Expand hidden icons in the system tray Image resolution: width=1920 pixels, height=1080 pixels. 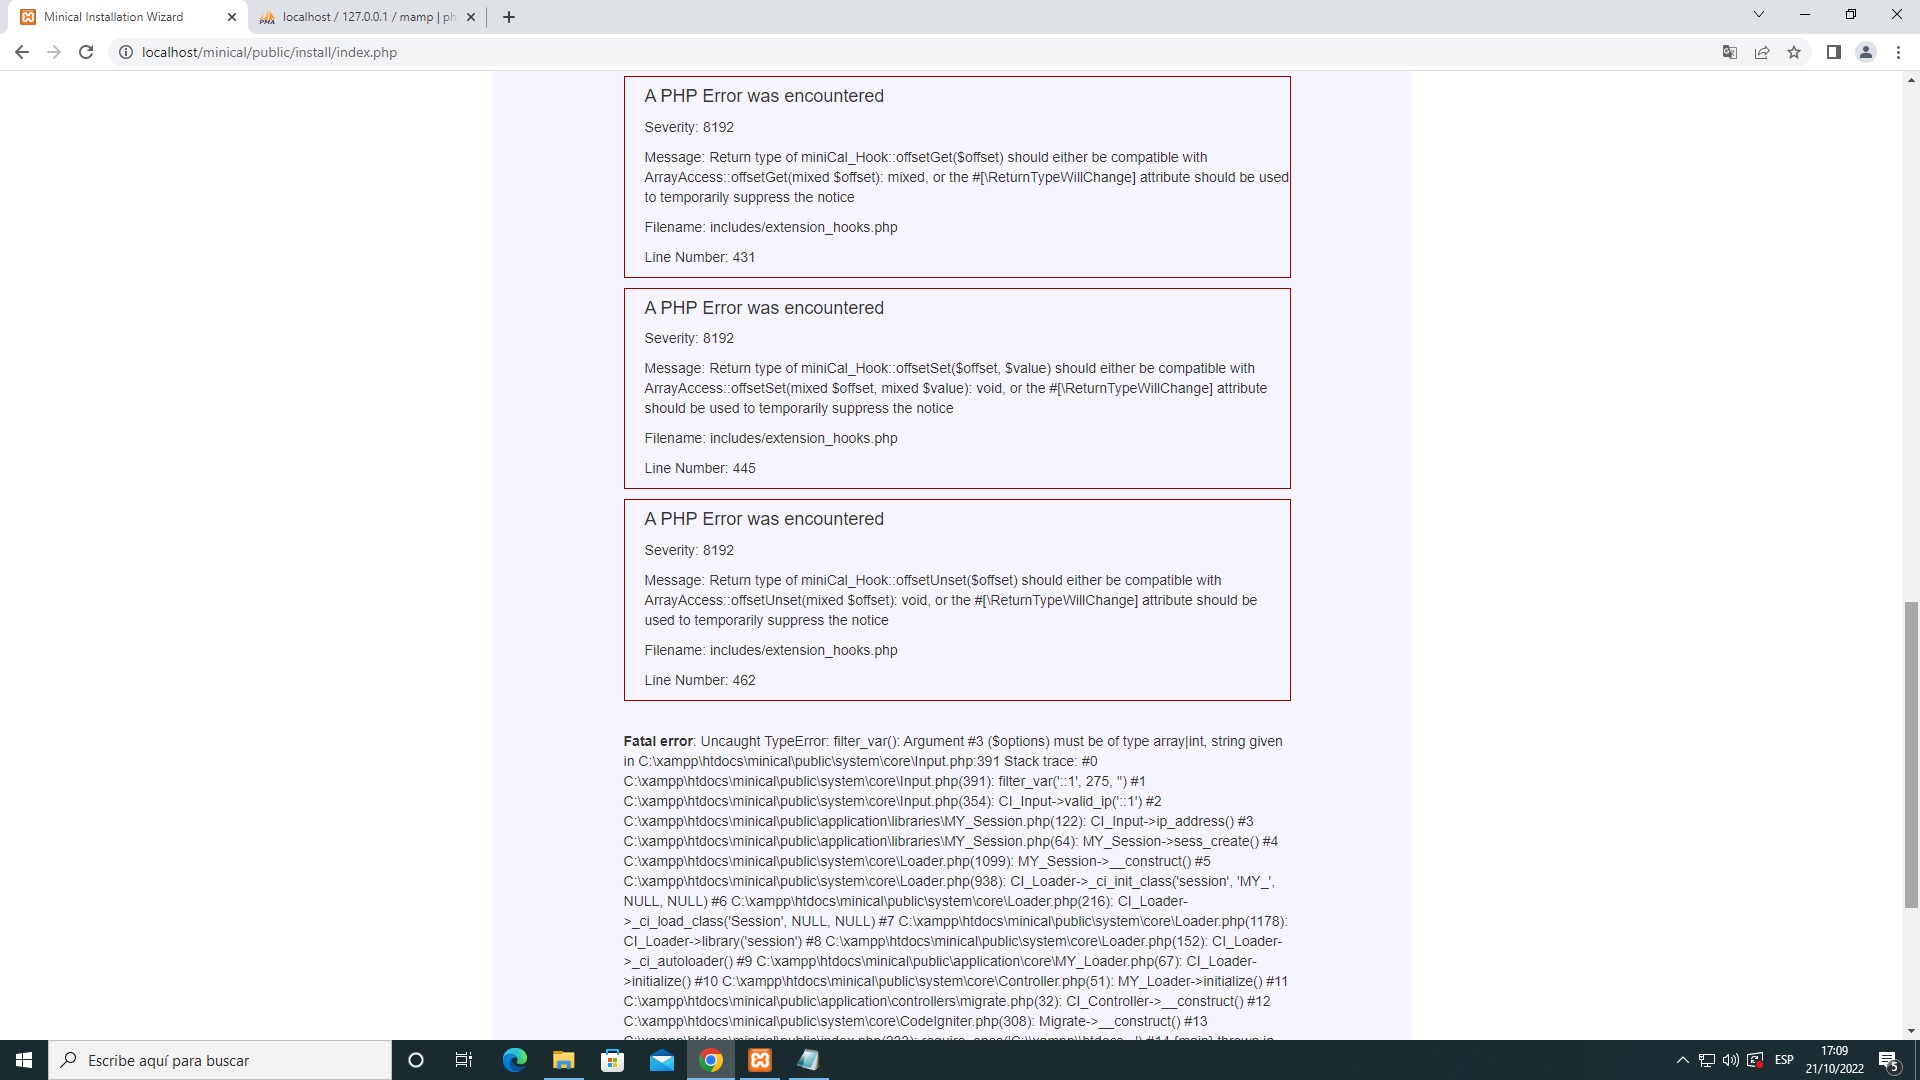pos(1681,1060)
